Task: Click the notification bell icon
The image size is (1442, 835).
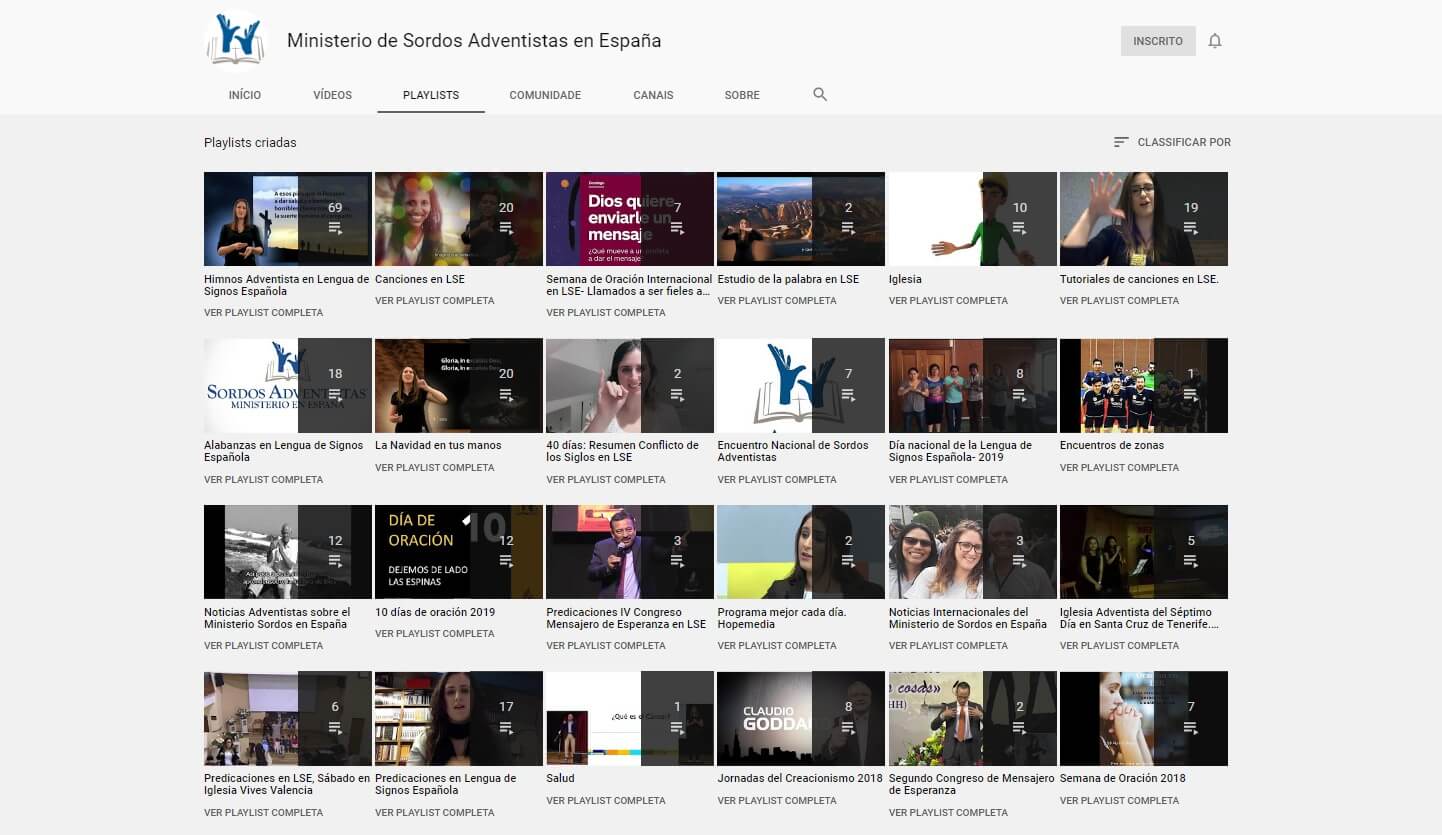Action: coord(1215,41)
